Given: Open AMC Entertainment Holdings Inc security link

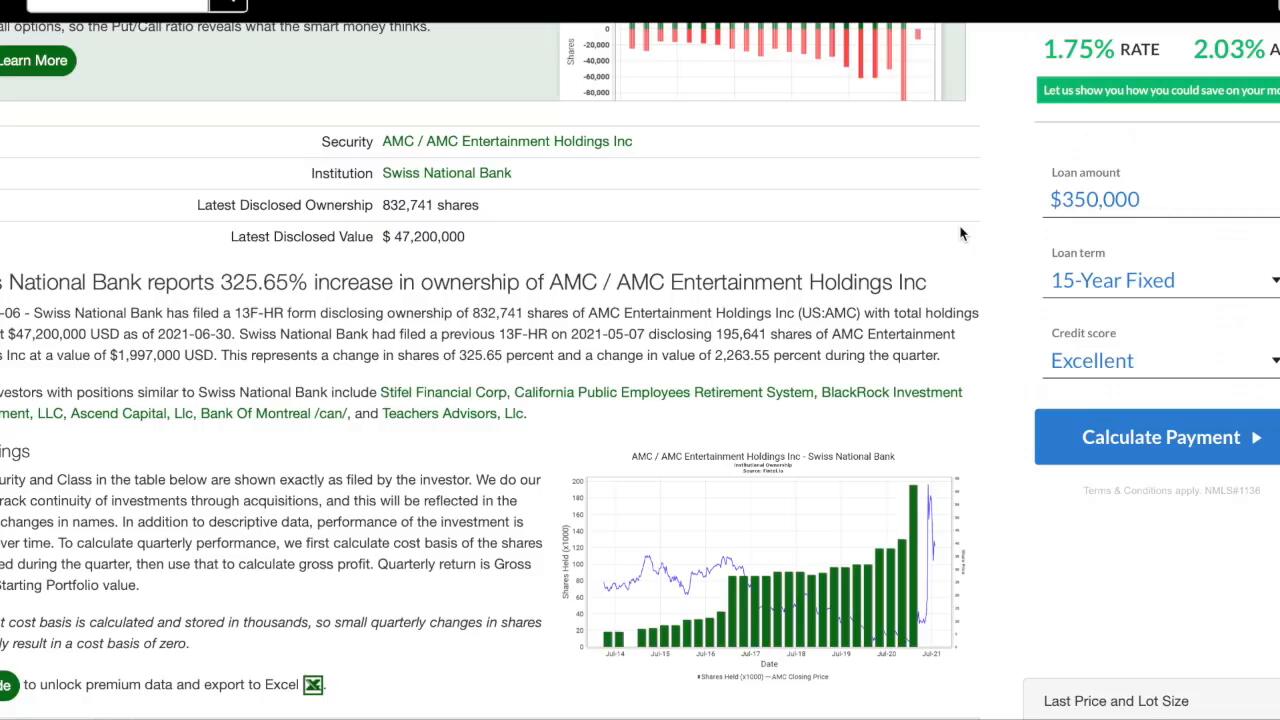Looking at the screenshot, I should (x=507, y=141).
